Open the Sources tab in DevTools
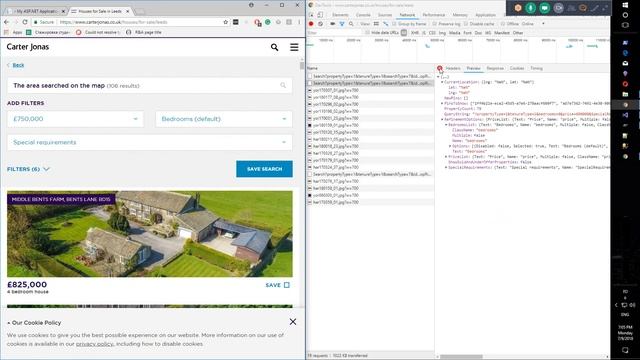Viewport: 640px width, 360px height. point(384,15)
